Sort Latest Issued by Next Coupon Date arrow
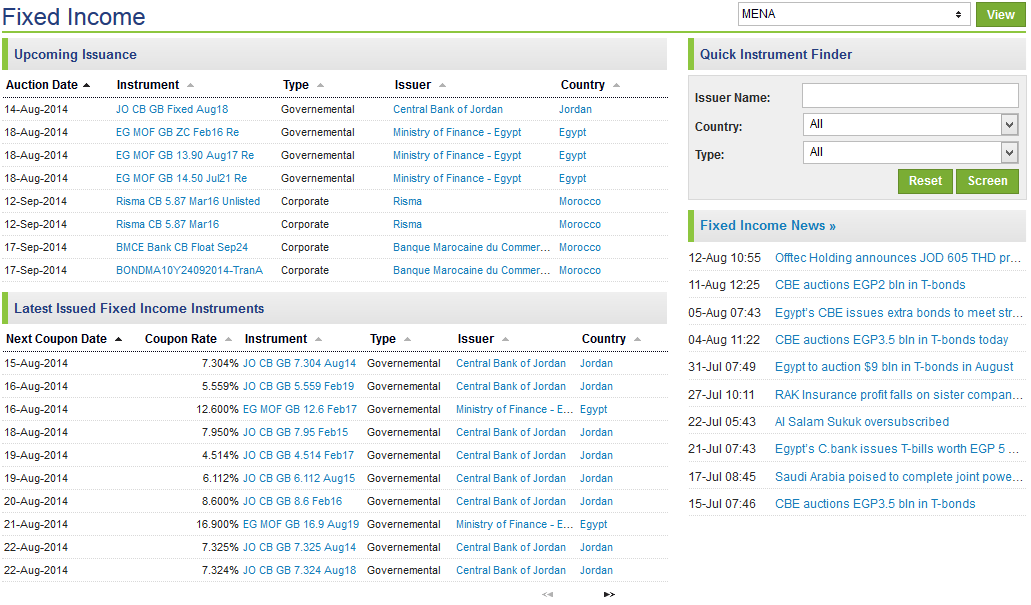This screenshot has width=1031, height=605. [118, 339]
